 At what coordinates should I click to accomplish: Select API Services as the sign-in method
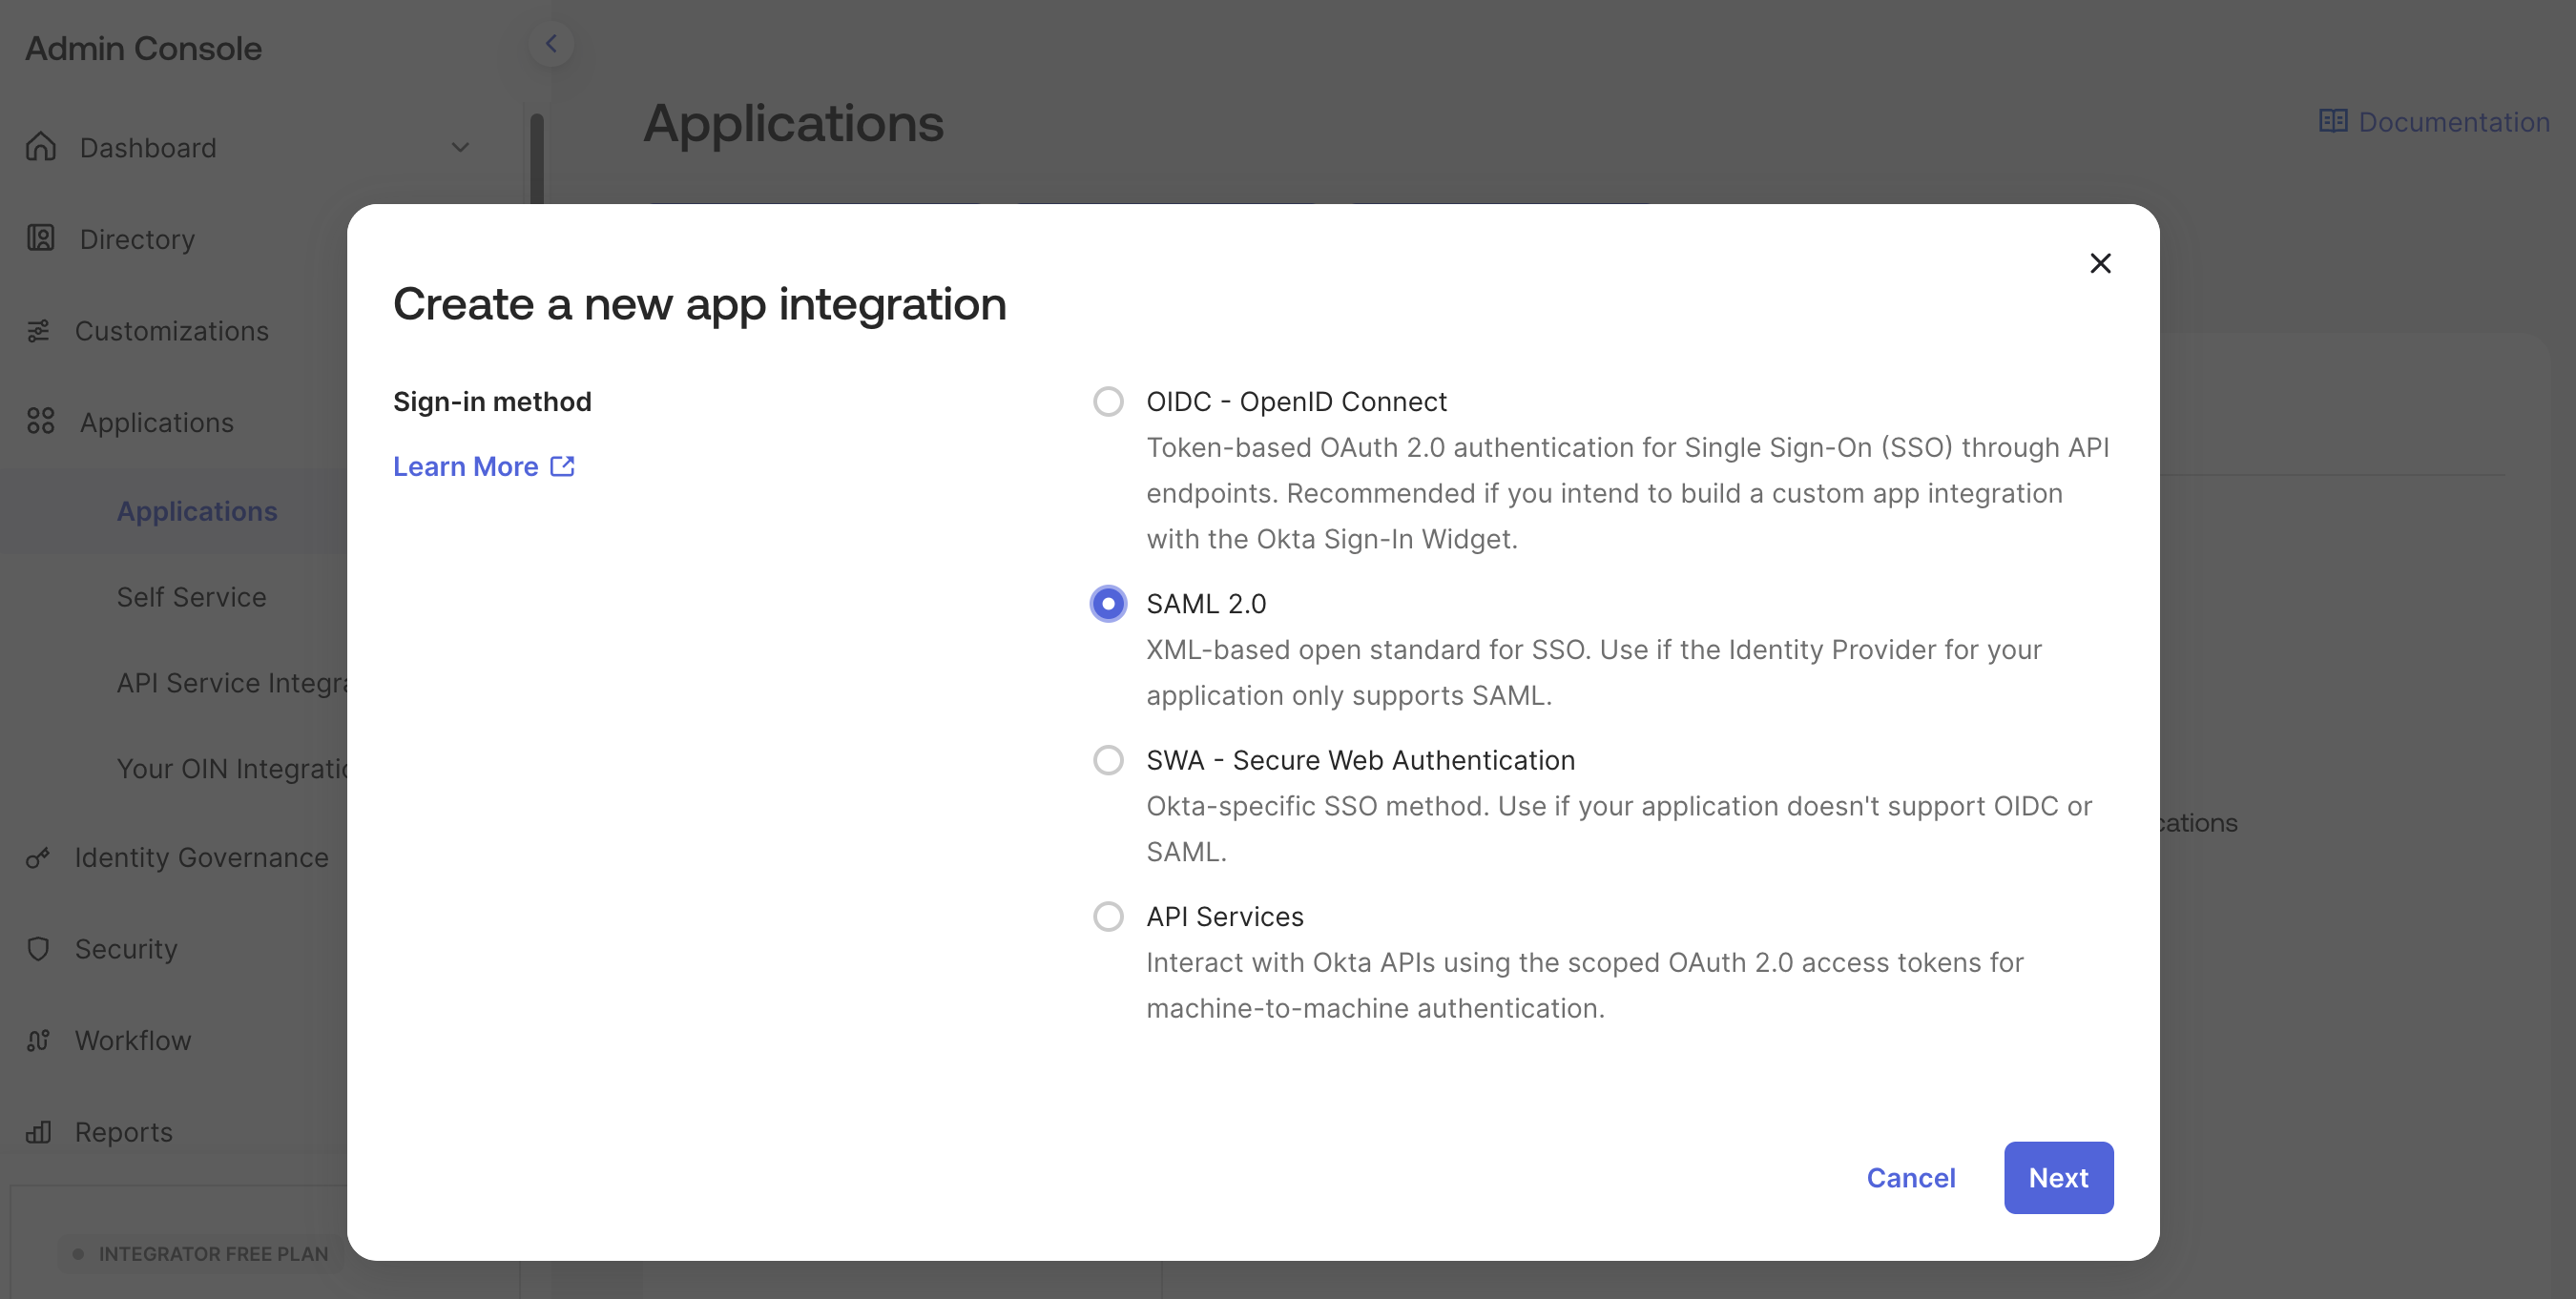[1107, 916]
